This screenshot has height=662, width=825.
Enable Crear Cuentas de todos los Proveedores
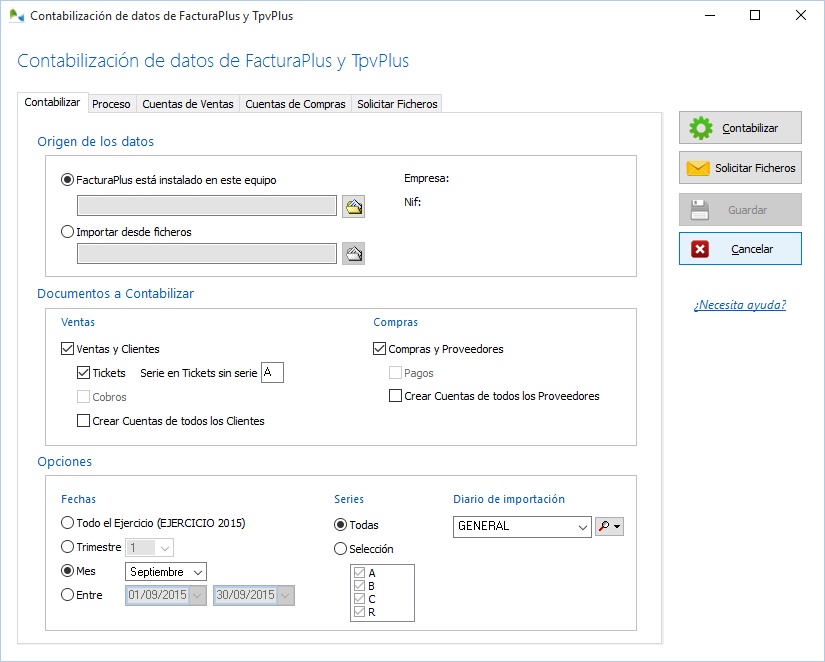[395, 396]
